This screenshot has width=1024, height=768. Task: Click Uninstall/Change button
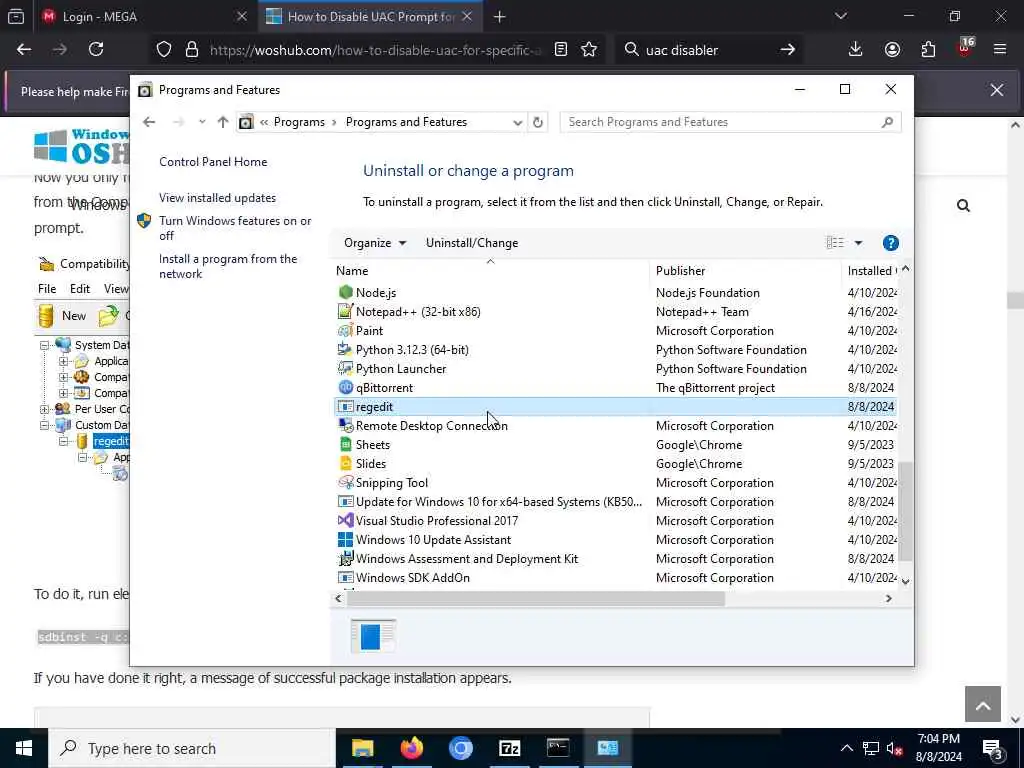point(472,243)
